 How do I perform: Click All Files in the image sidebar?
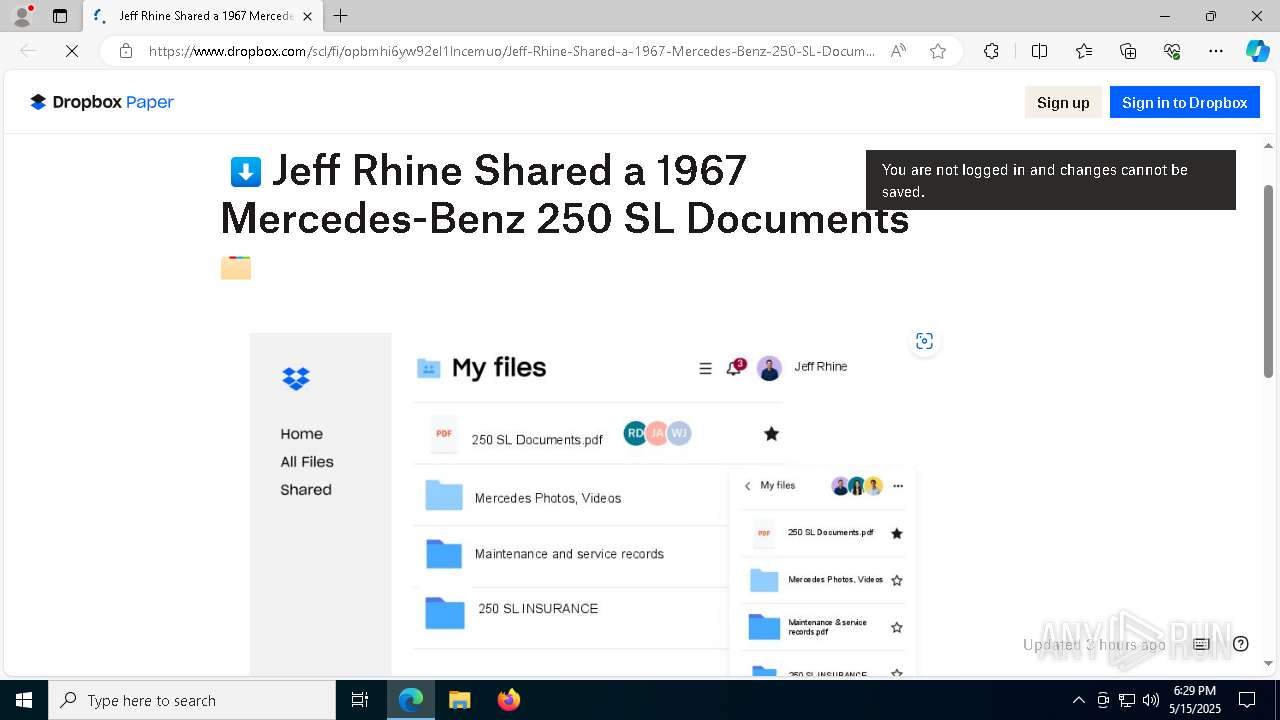(x=307, y=462)
